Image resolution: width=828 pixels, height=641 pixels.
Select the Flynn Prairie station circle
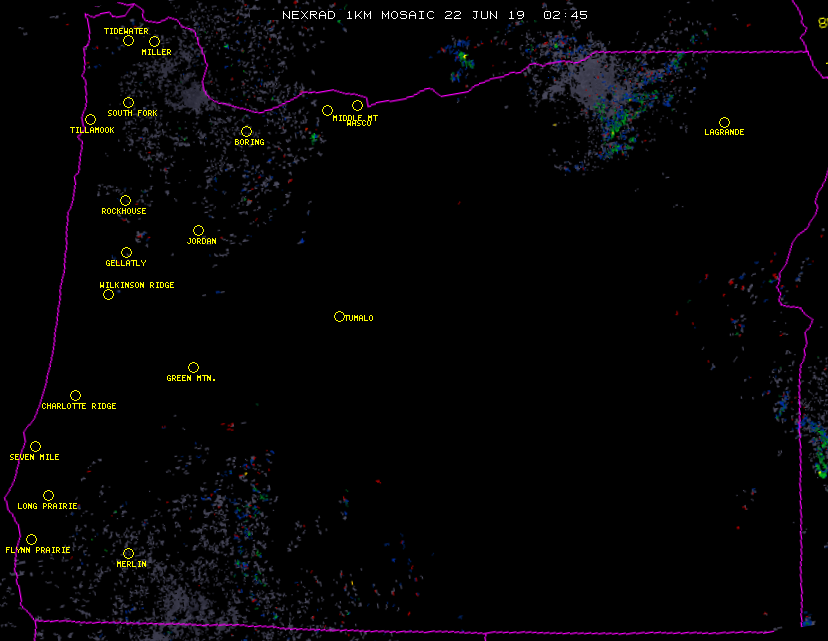[x=31, y=540]
